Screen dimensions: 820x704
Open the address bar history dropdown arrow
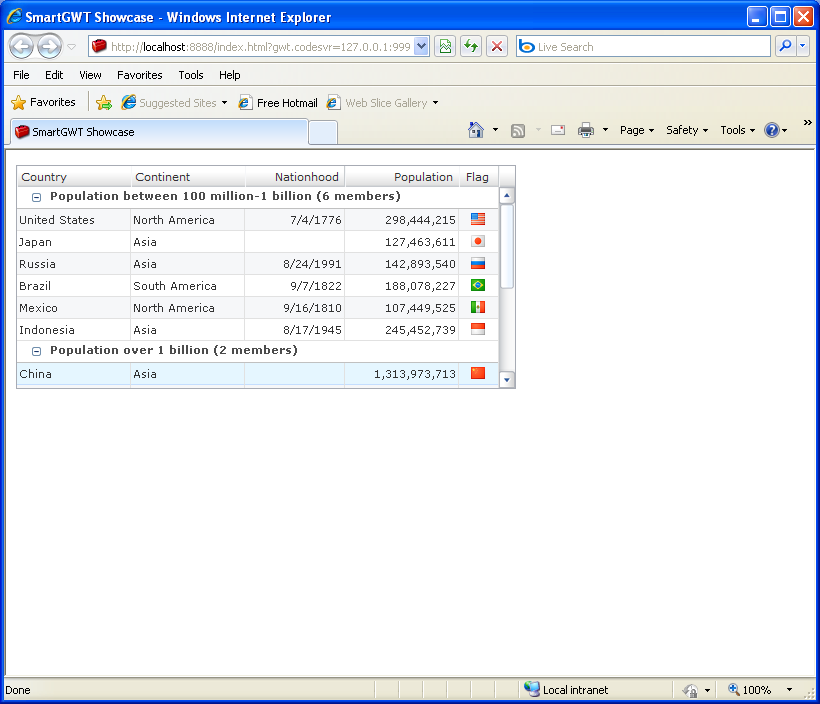pos(422,47)
